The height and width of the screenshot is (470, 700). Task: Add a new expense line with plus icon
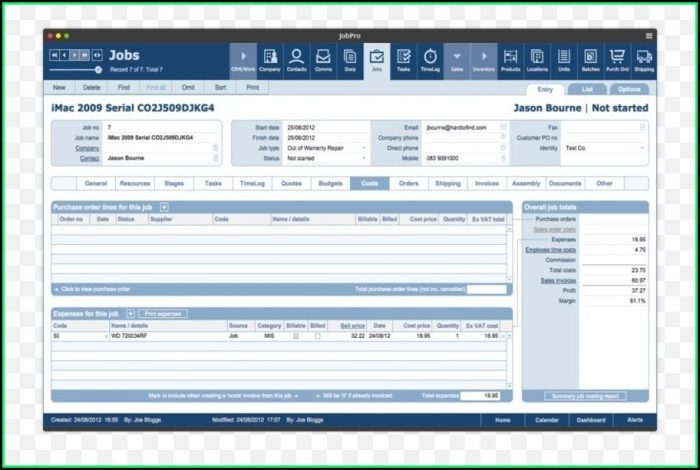130,314
